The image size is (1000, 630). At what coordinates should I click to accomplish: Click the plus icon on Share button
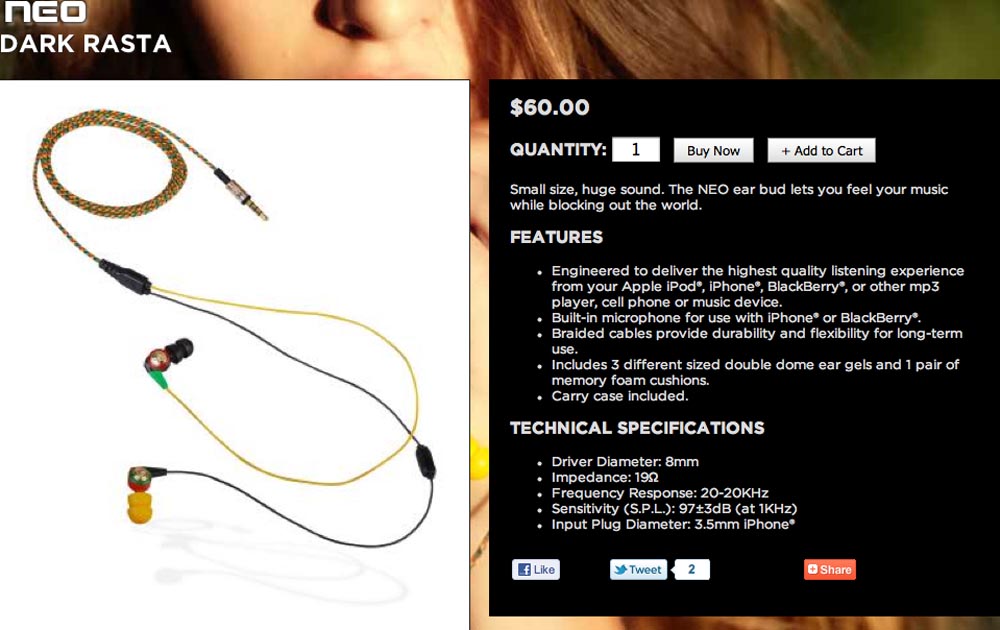(812, 569)
